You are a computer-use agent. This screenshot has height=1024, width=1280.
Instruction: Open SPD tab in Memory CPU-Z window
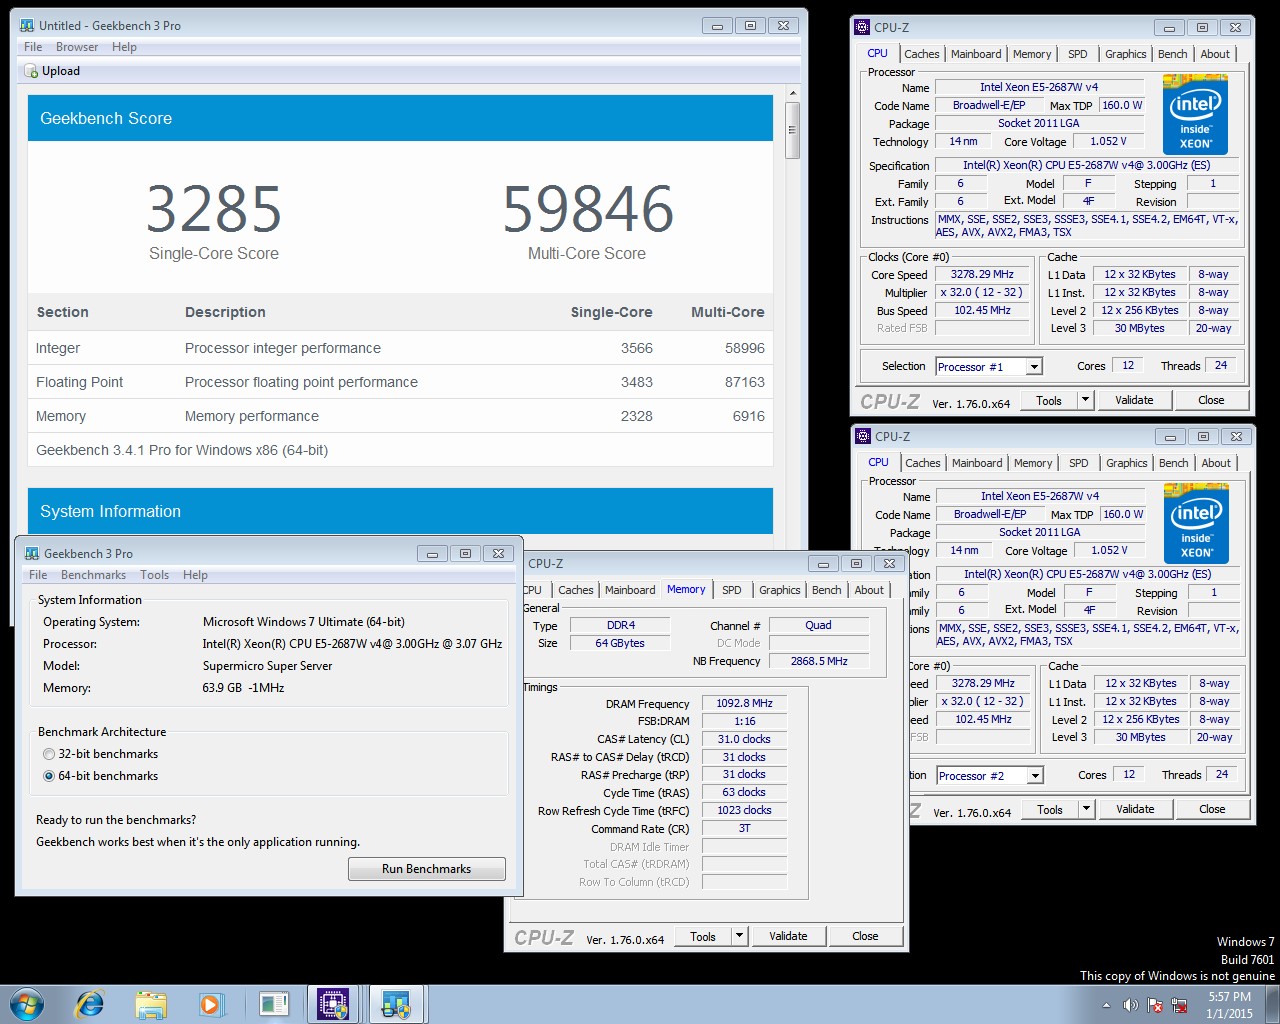coord(732,590)
